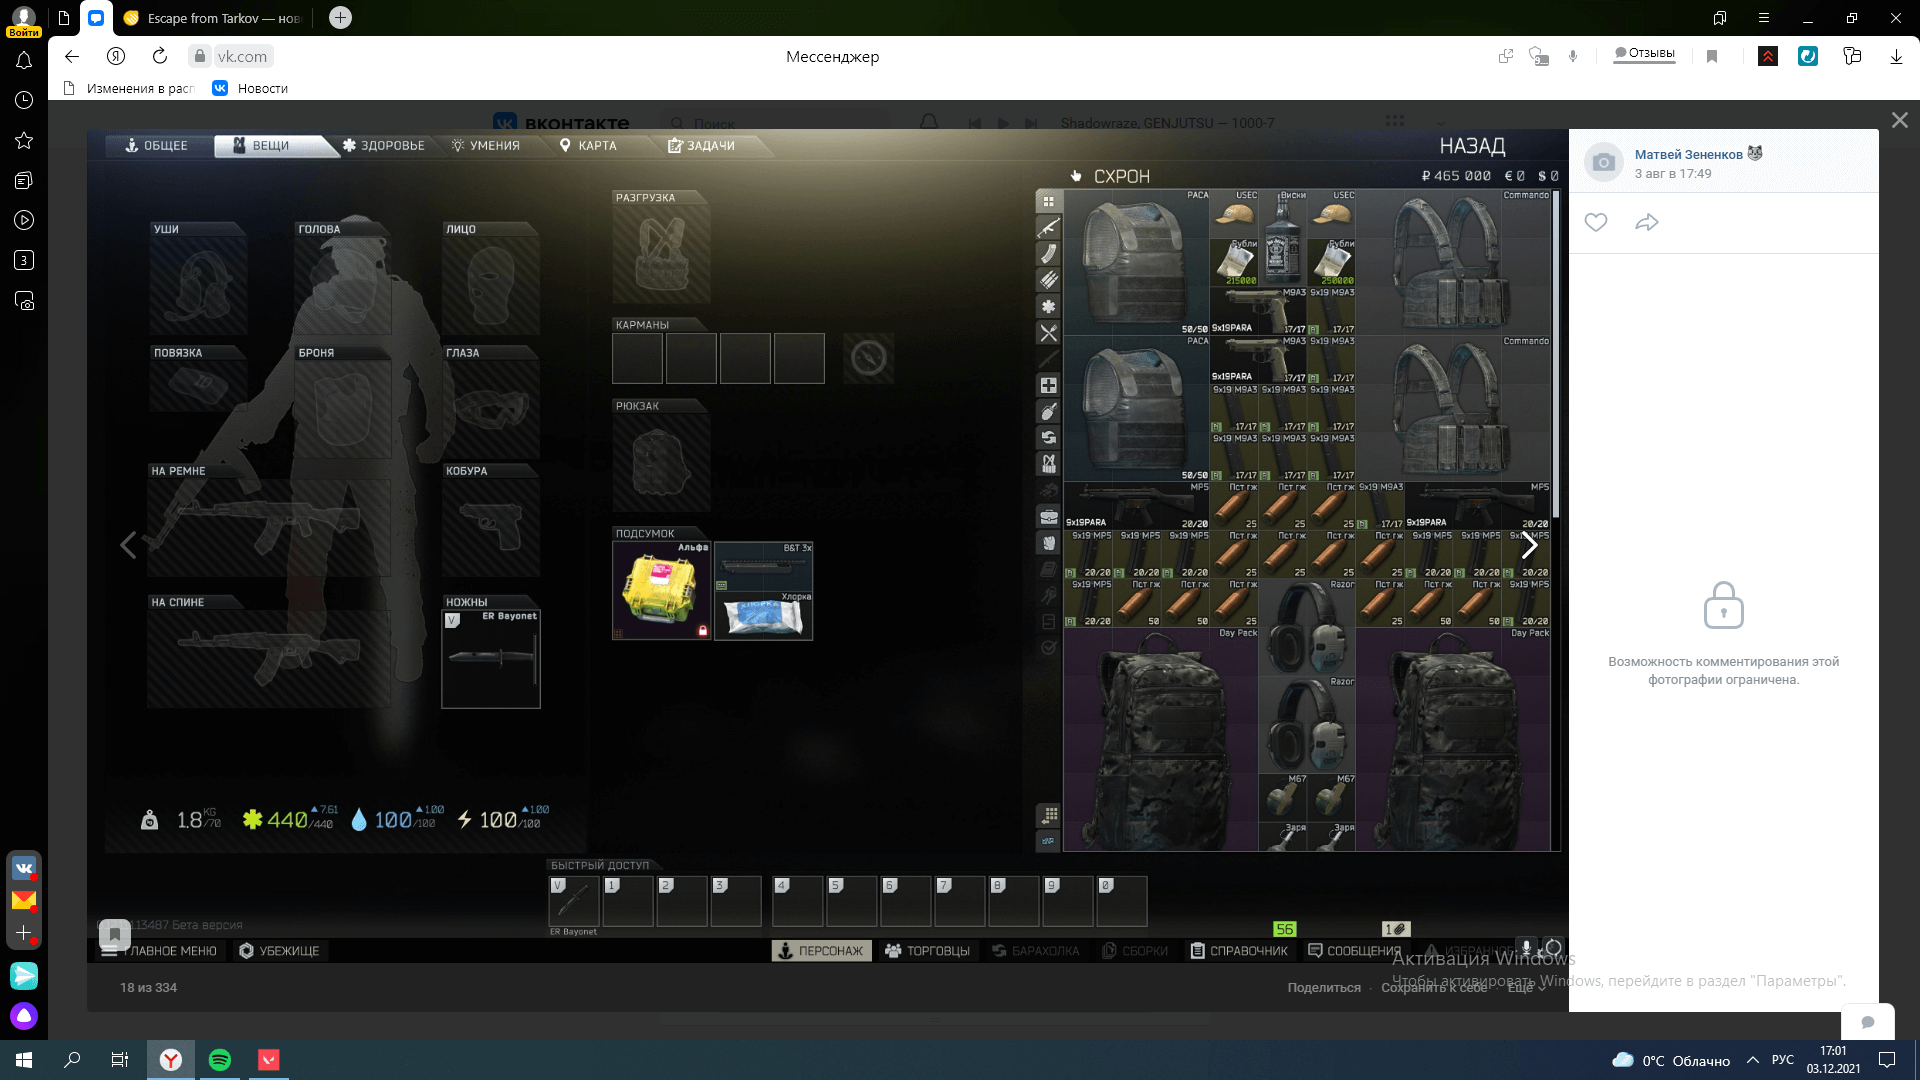Image resolution: width=1920 pixels, height=1080 pixels.
Task: Click the Альфа container in ПОДСУМОК
Action: tap(662, 591)
